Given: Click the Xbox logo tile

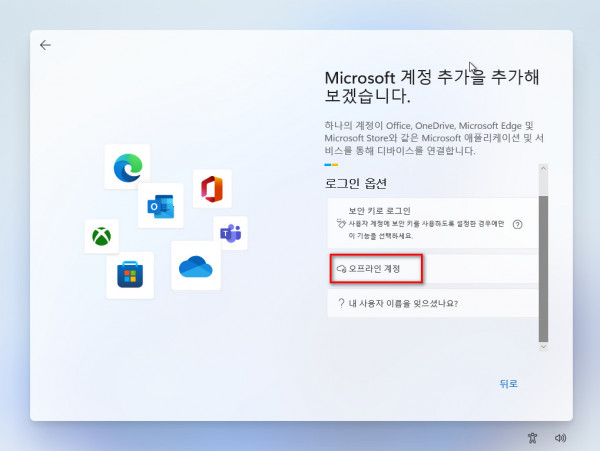Looking at the screenshot, I should [x=101, y=236].
